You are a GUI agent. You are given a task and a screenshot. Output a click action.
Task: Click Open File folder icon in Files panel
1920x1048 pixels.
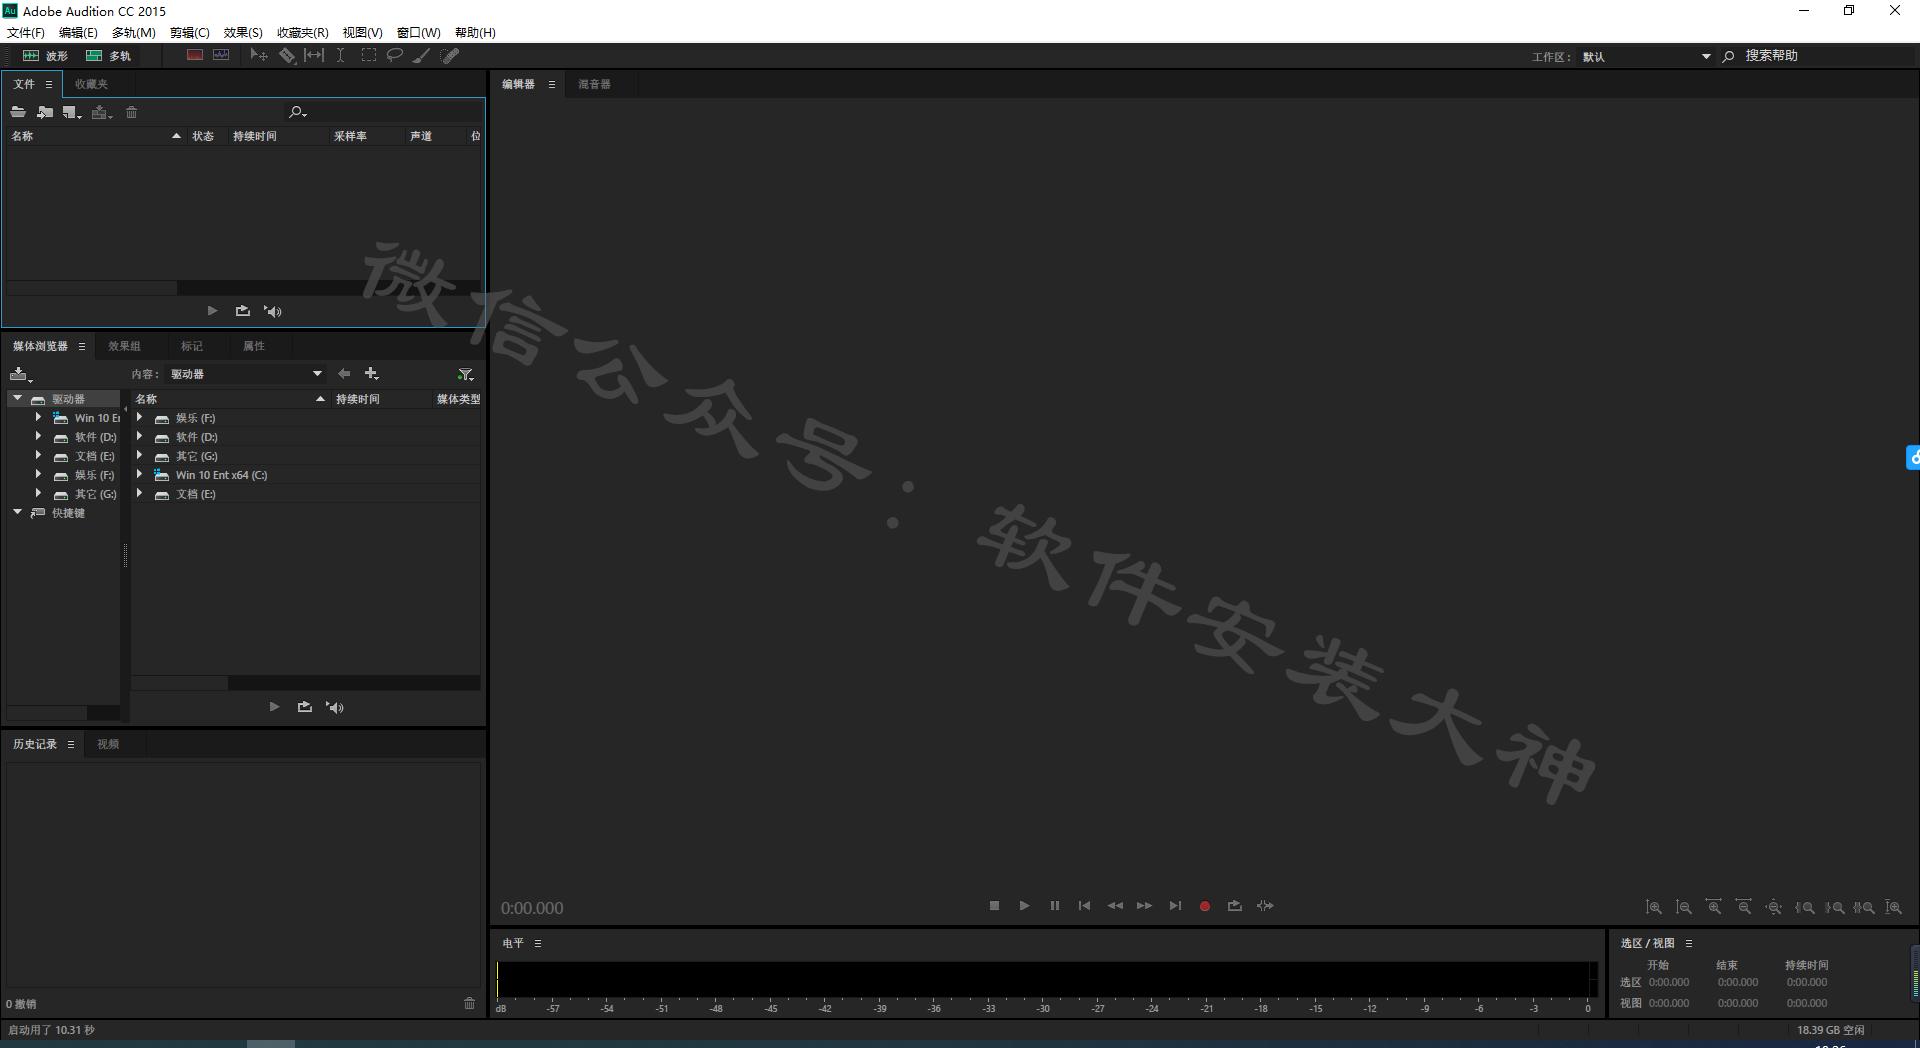pos(18,112)
